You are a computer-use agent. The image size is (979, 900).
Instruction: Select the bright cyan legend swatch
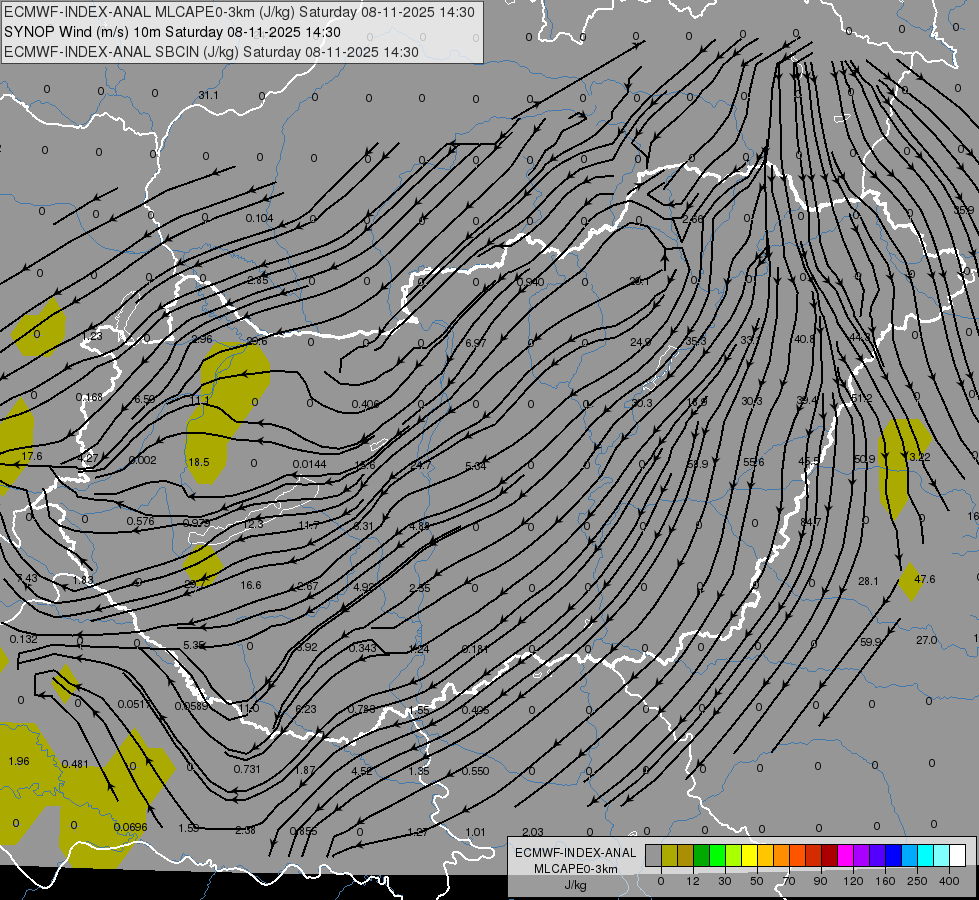925,855
